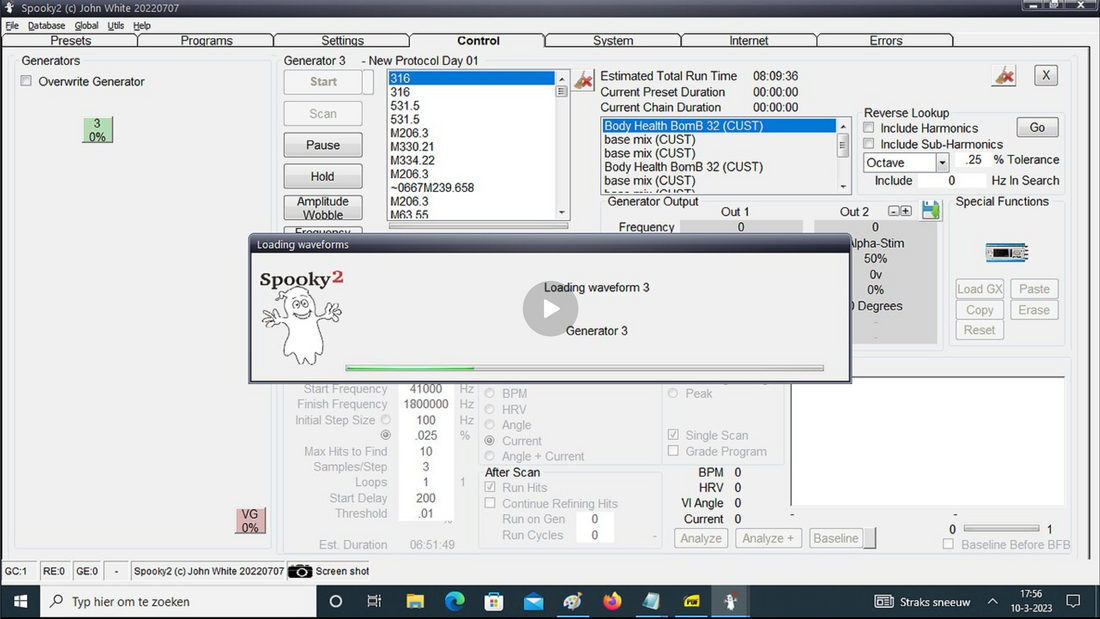1100x619 pixels.
Task: Click the broom icon beside the X button
Action: click(x=1004, y=76)
